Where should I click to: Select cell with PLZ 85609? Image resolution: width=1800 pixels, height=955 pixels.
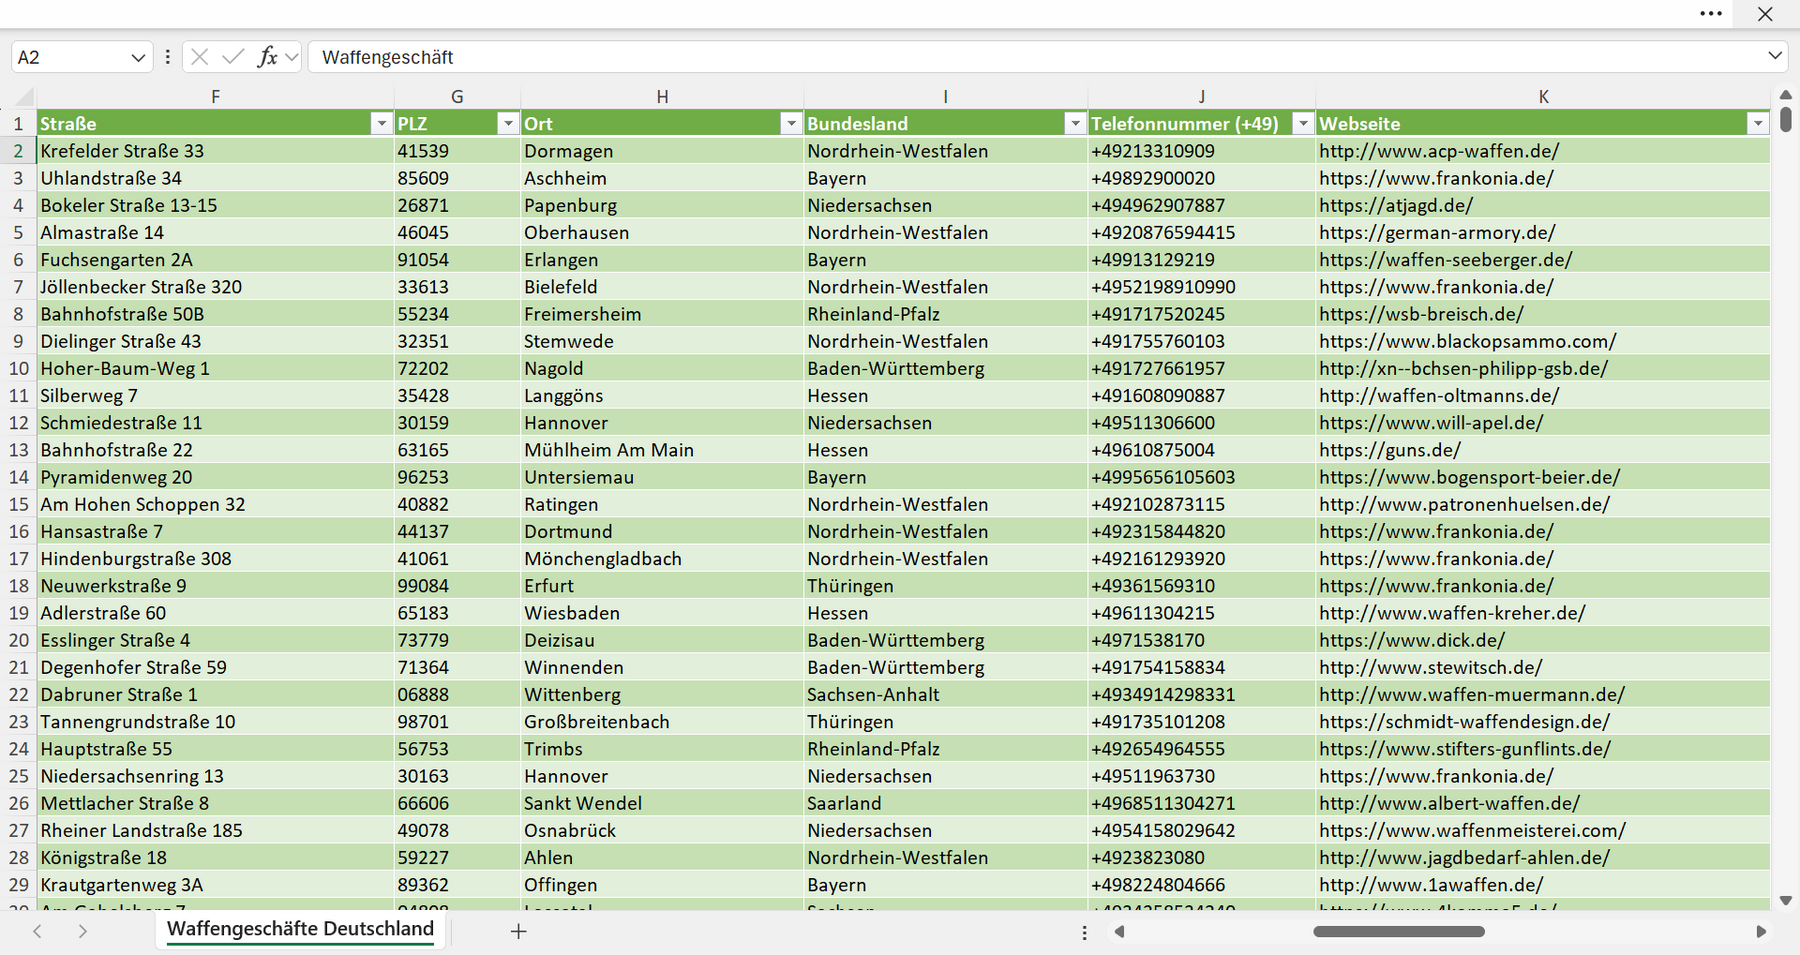(x=457, y=178)
